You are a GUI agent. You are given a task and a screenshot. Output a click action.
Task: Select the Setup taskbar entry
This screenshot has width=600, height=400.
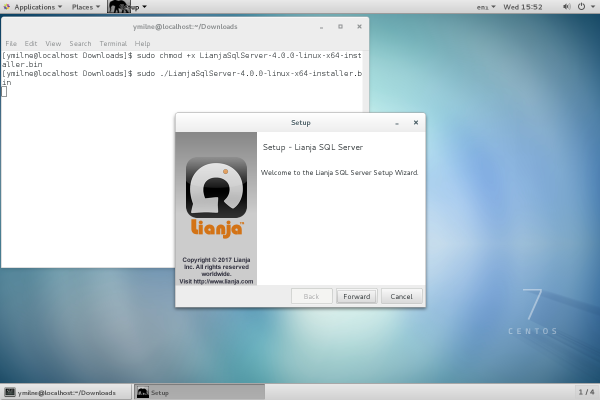click(198, 392)
